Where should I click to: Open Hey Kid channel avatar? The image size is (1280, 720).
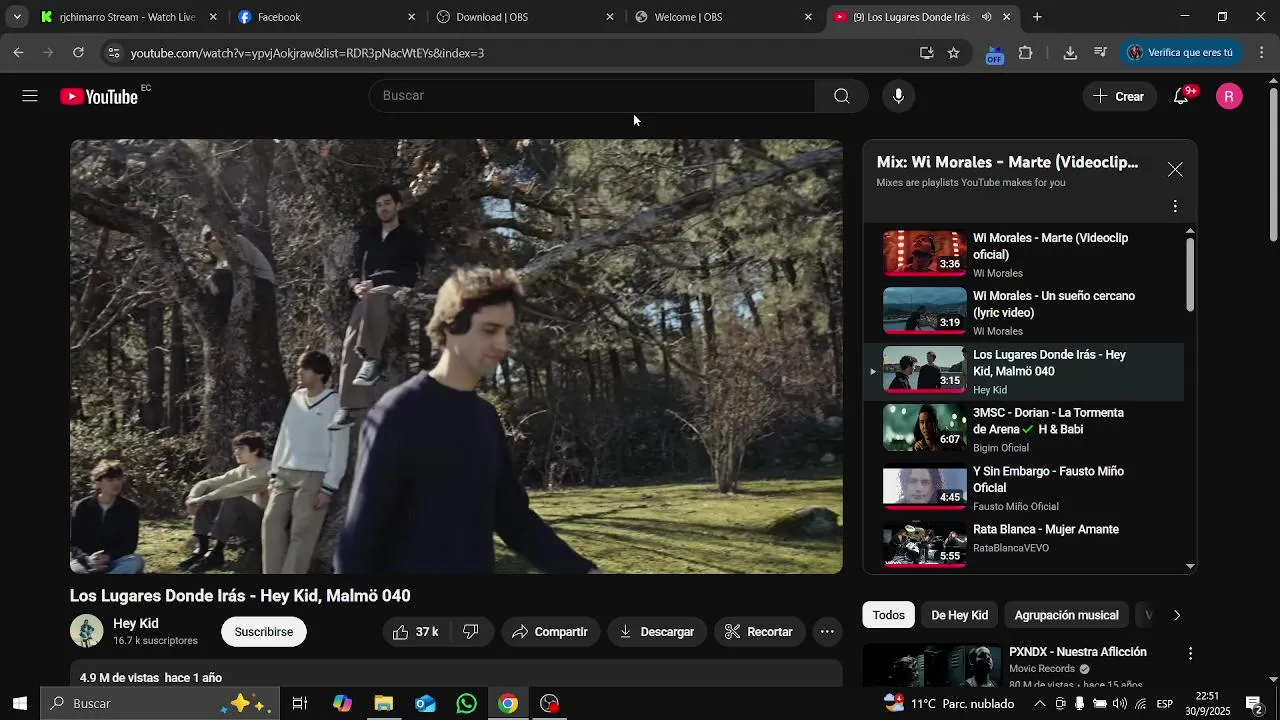coord(86,631)
